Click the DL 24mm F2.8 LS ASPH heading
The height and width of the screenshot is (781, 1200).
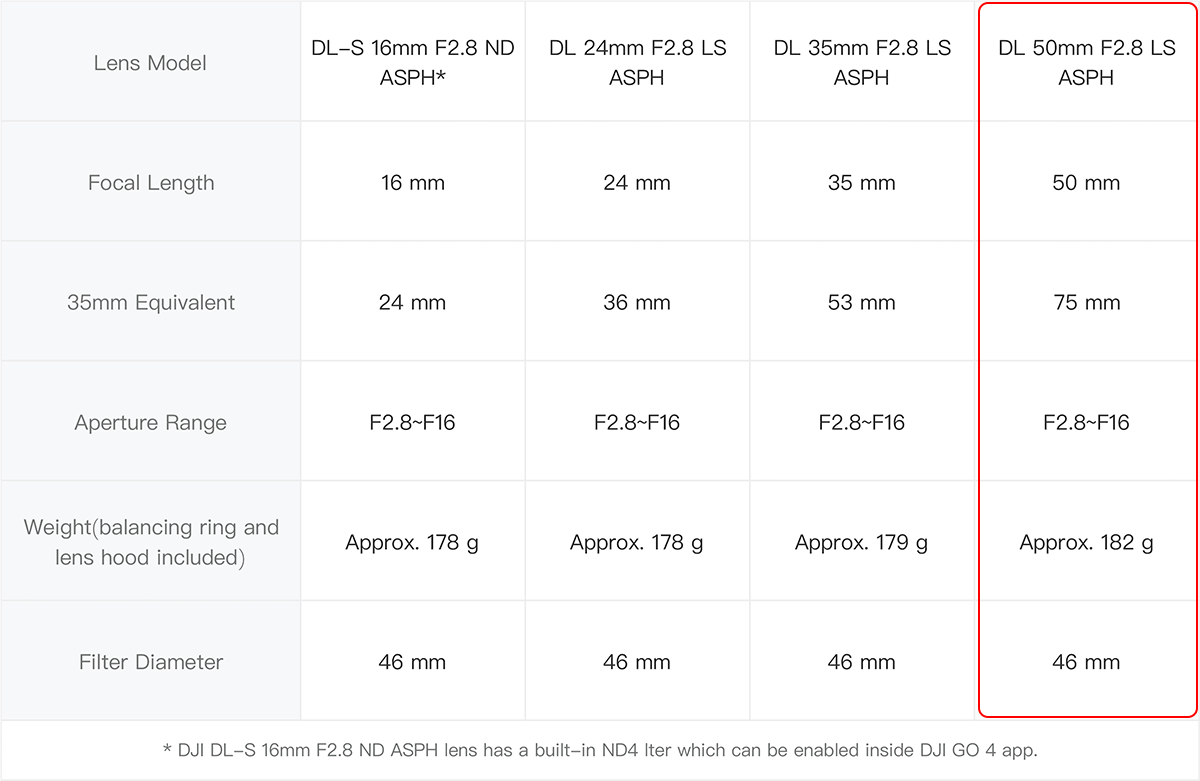637,62
